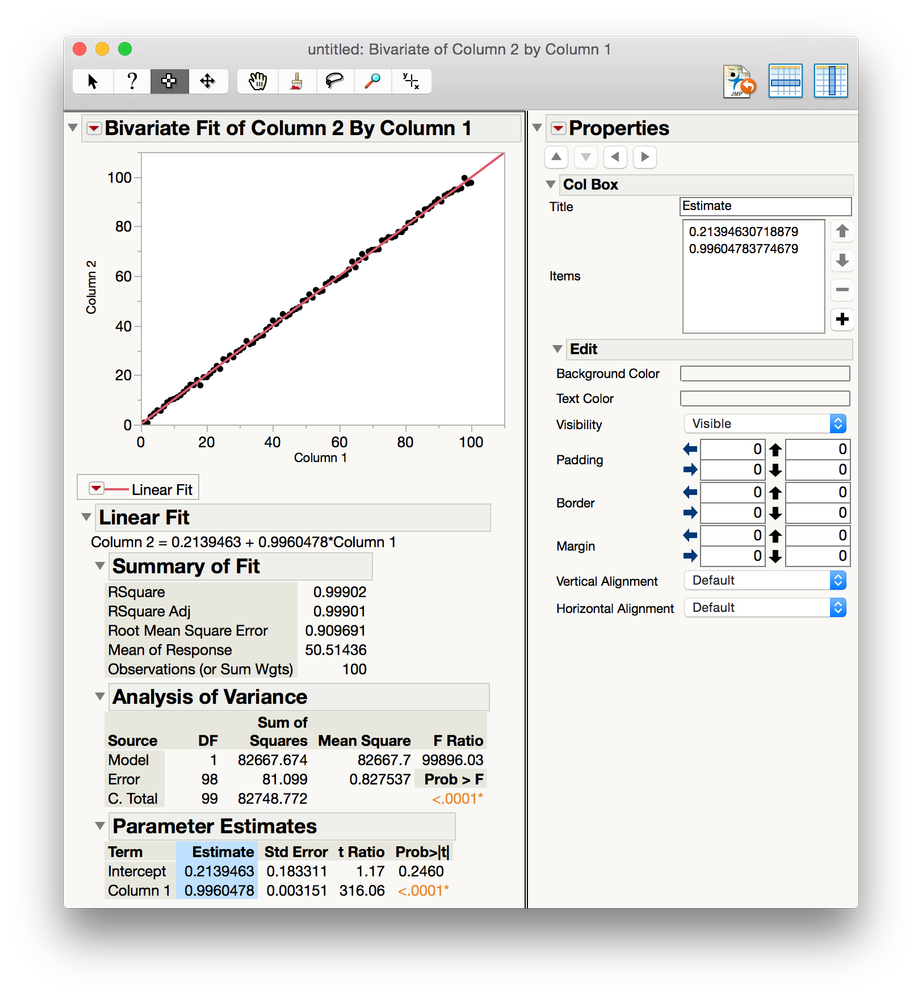This screenshot has width=922, height=999.
Task: Click the Padding top value field
Action: (818, 449)
